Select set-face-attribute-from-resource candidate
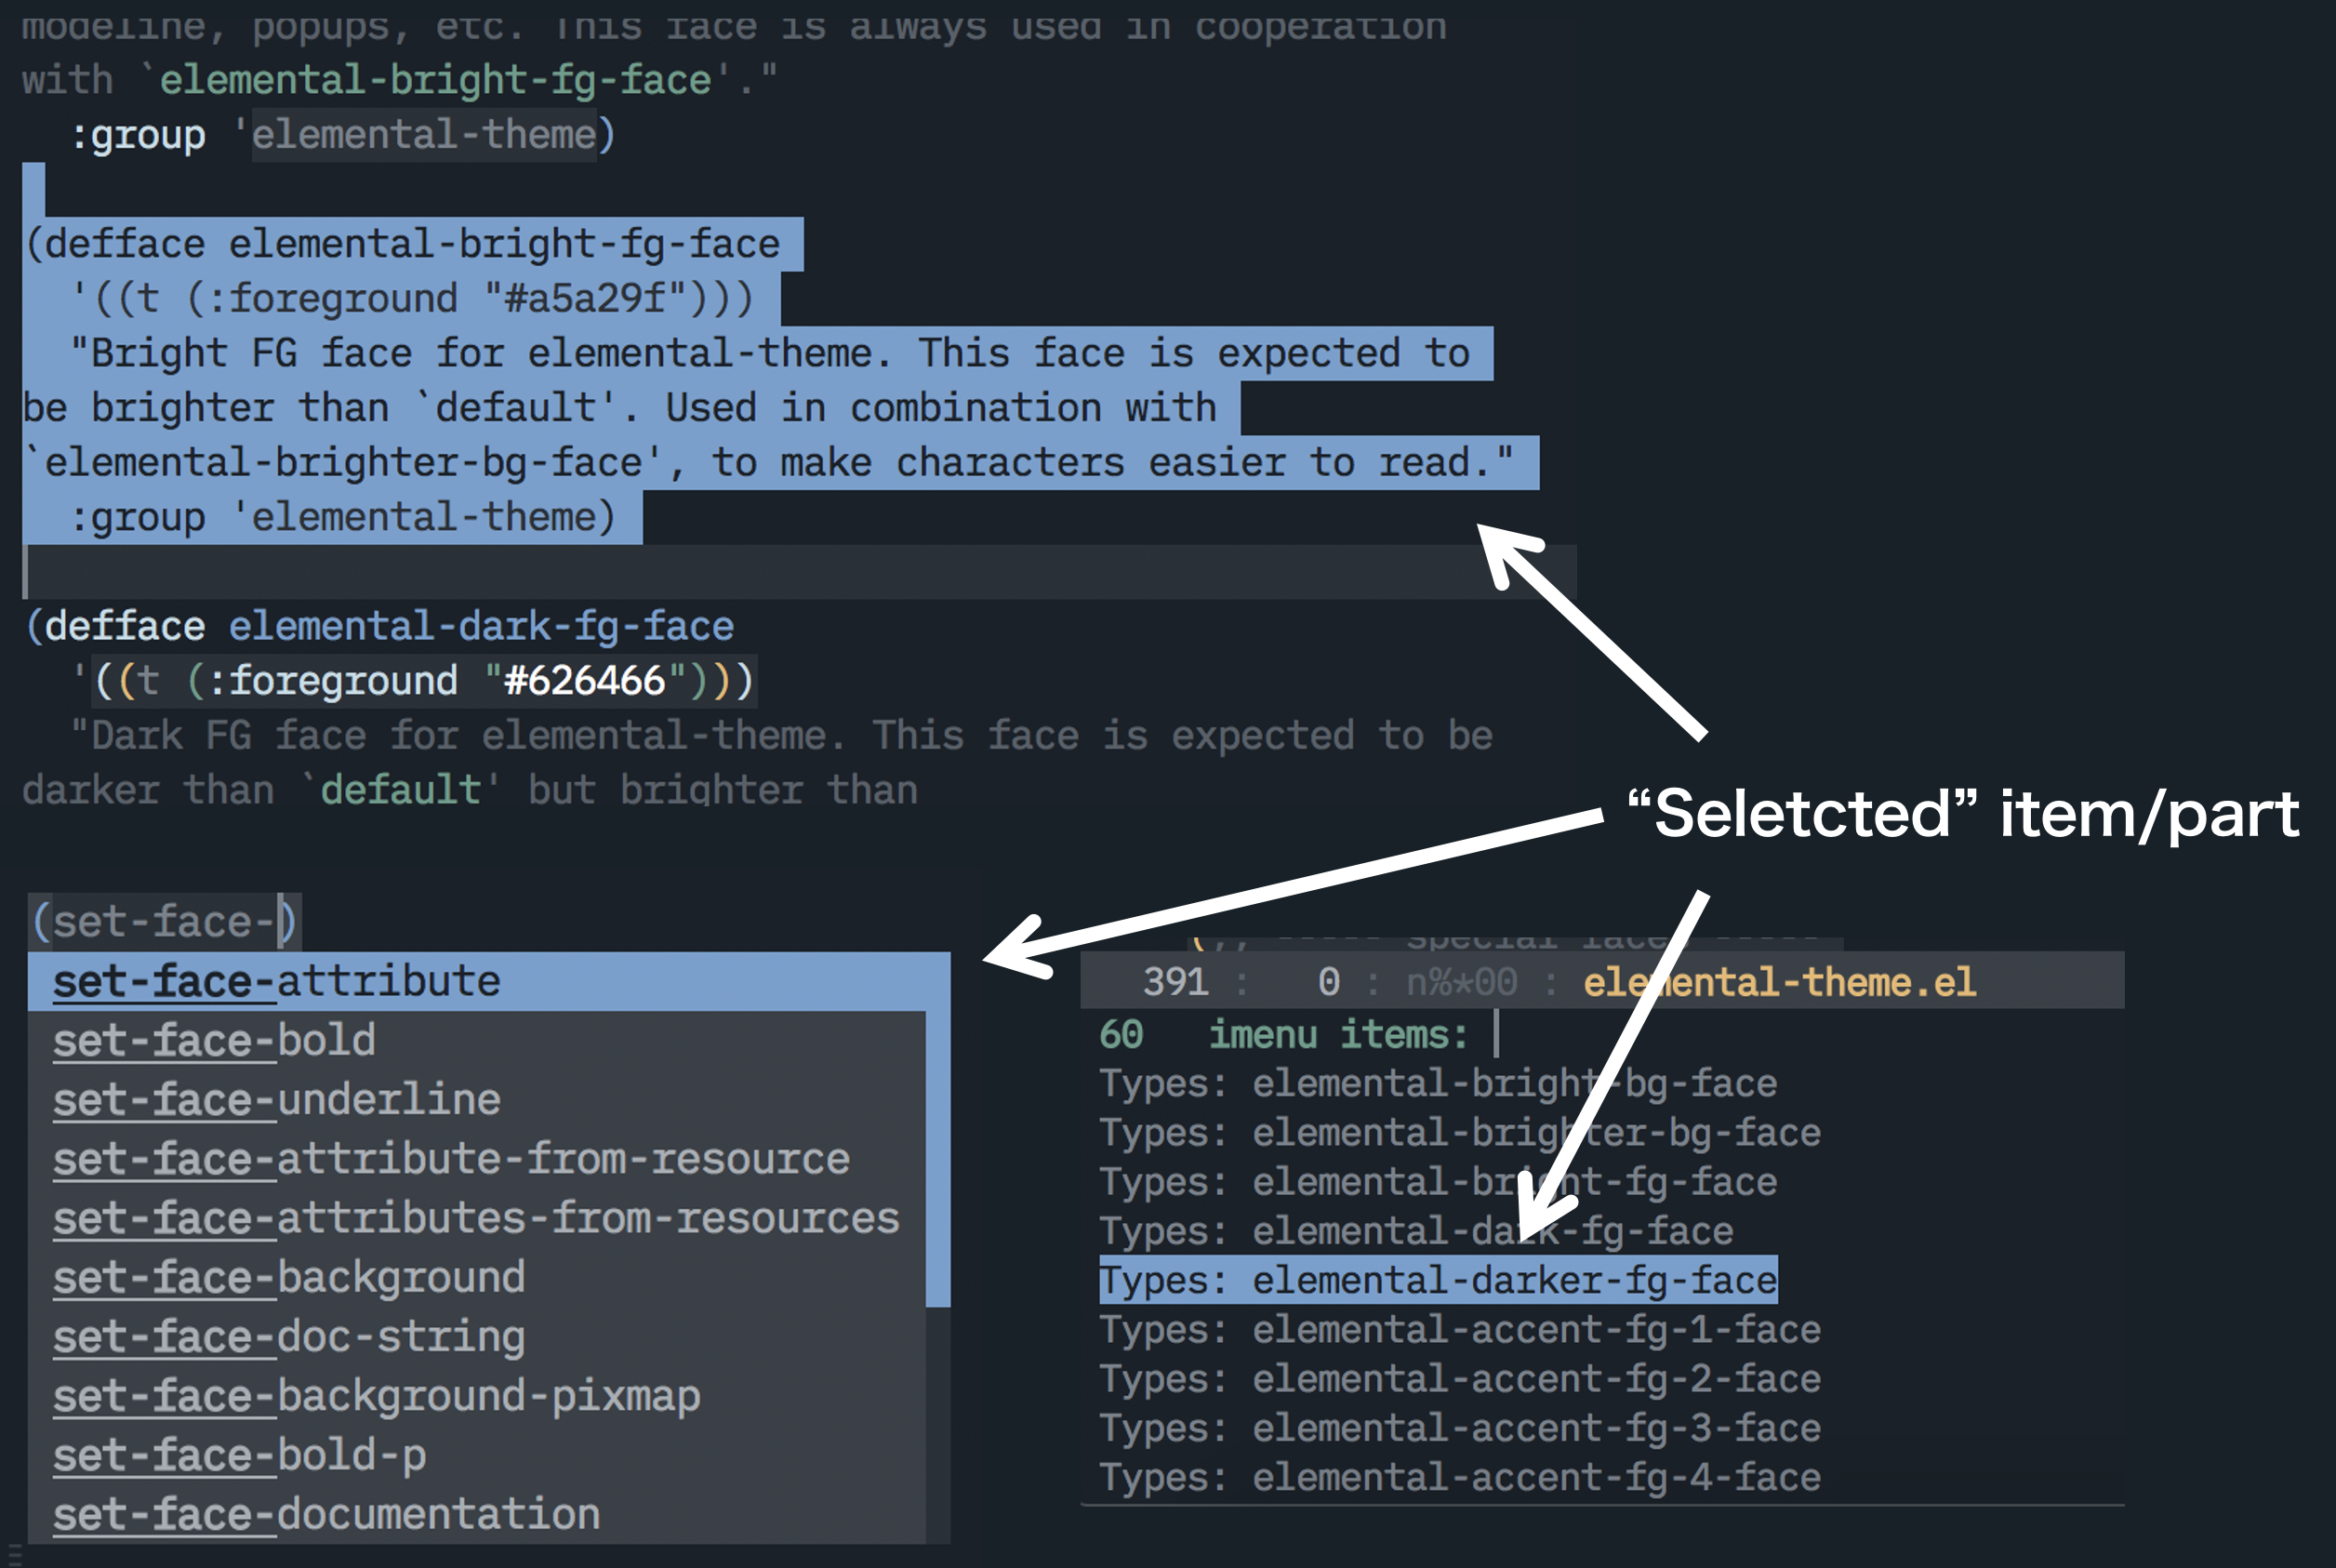 pos(477,1159)
